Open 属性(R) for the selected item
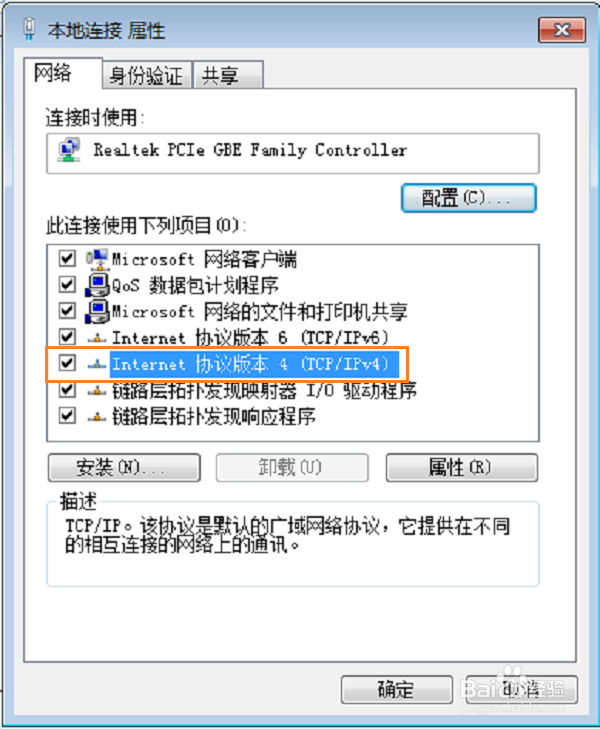The image size is (600, 729). click(462, 467)
